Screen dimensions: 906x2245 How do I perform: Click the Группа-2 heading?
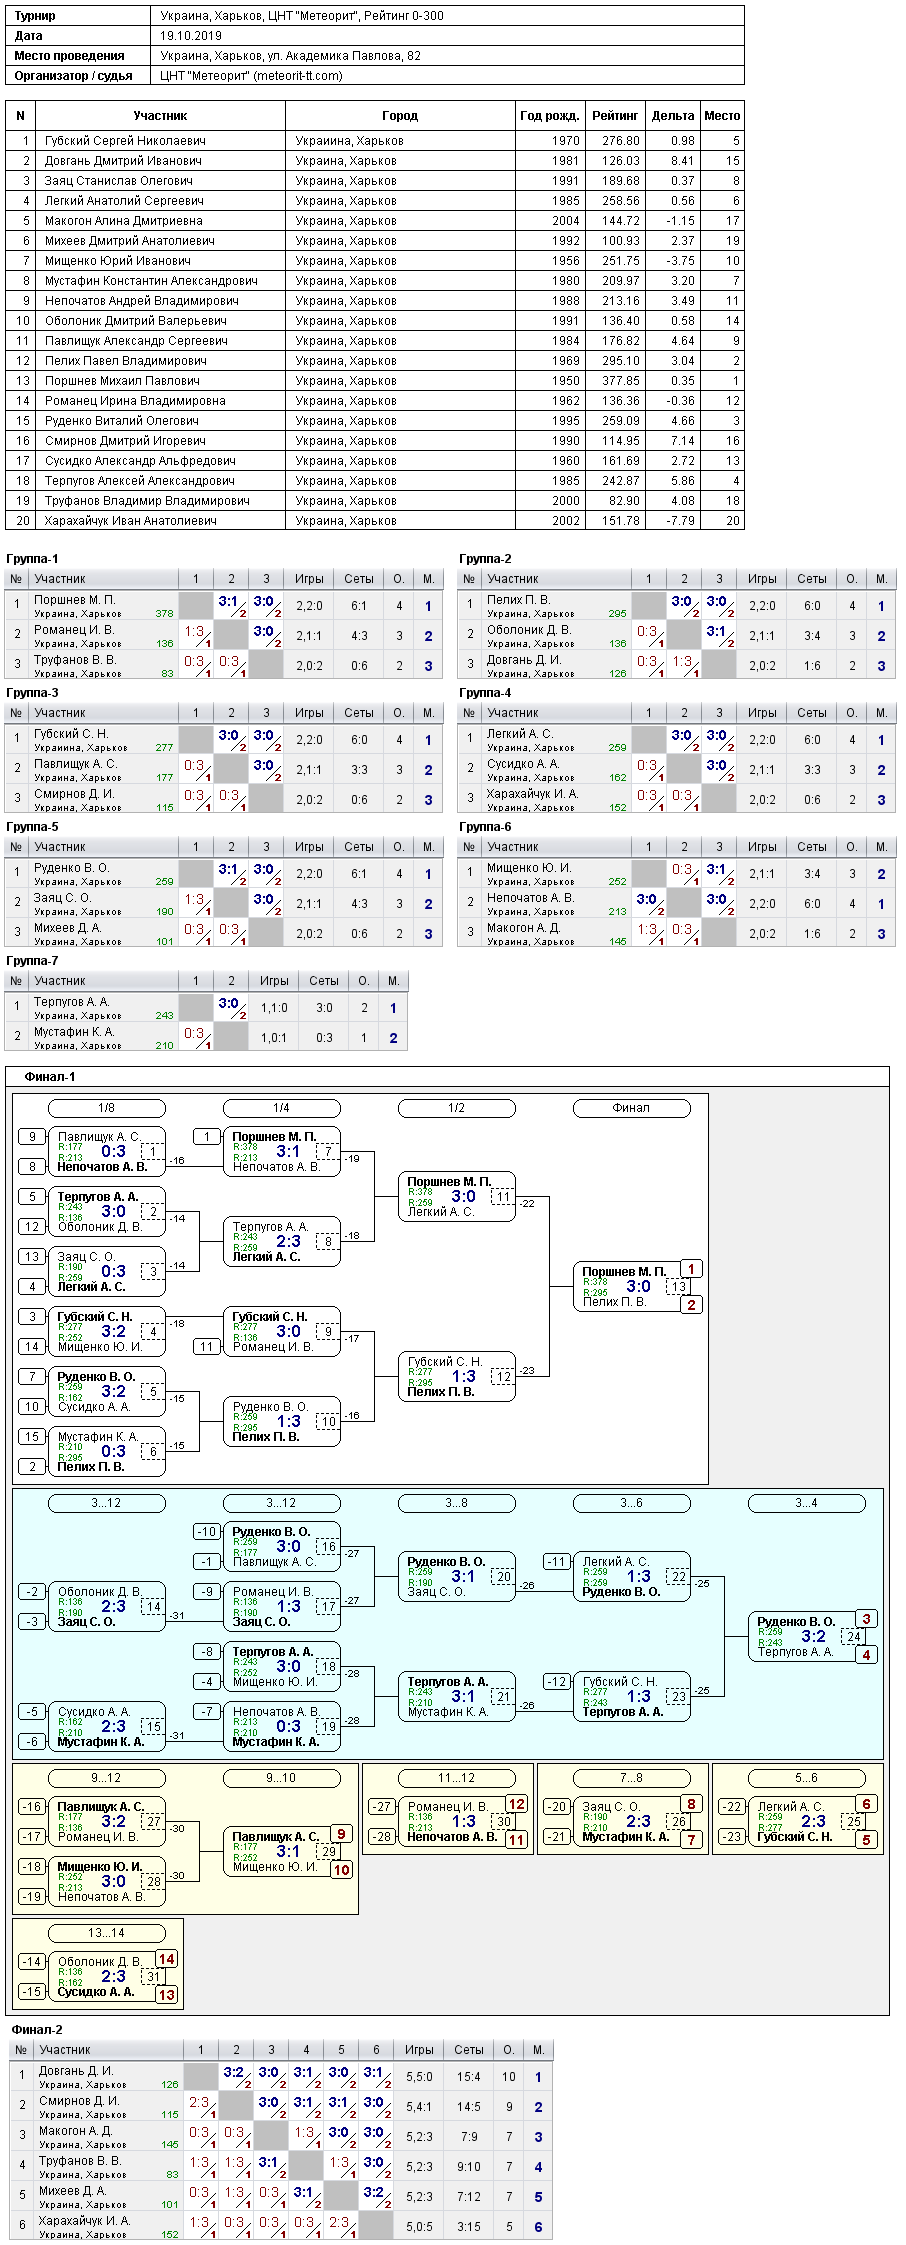click(485, 559)
